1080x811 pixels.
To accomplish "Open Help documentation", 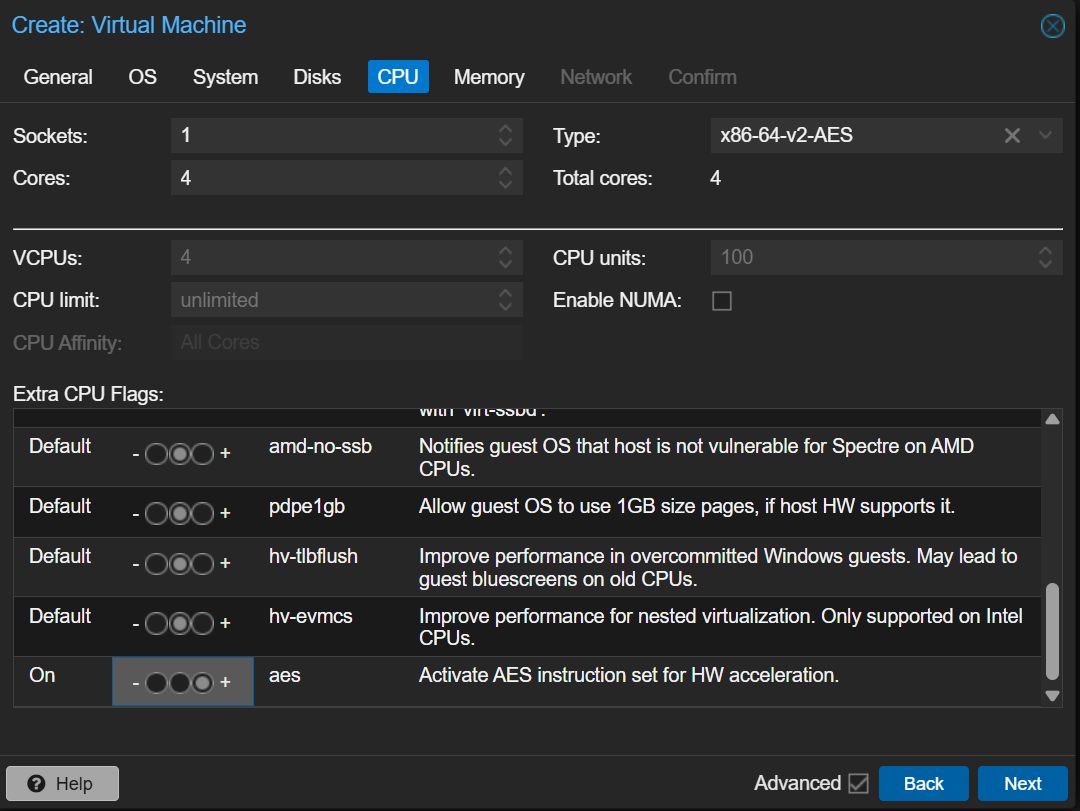I will 62,784.
